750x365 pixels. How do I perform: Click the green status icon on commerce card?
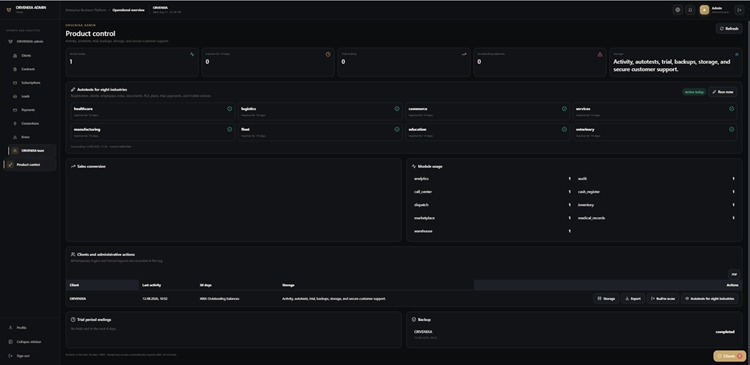coord(564,109)
